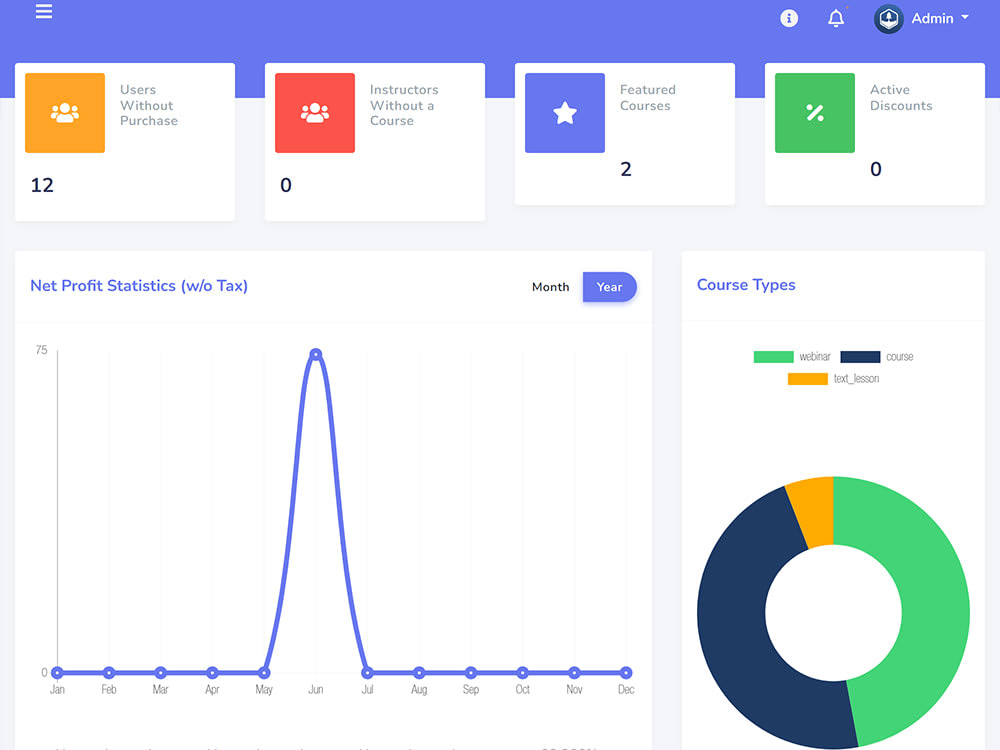Click the May data point on chart
1000x750 pixels.
[264, 672]
